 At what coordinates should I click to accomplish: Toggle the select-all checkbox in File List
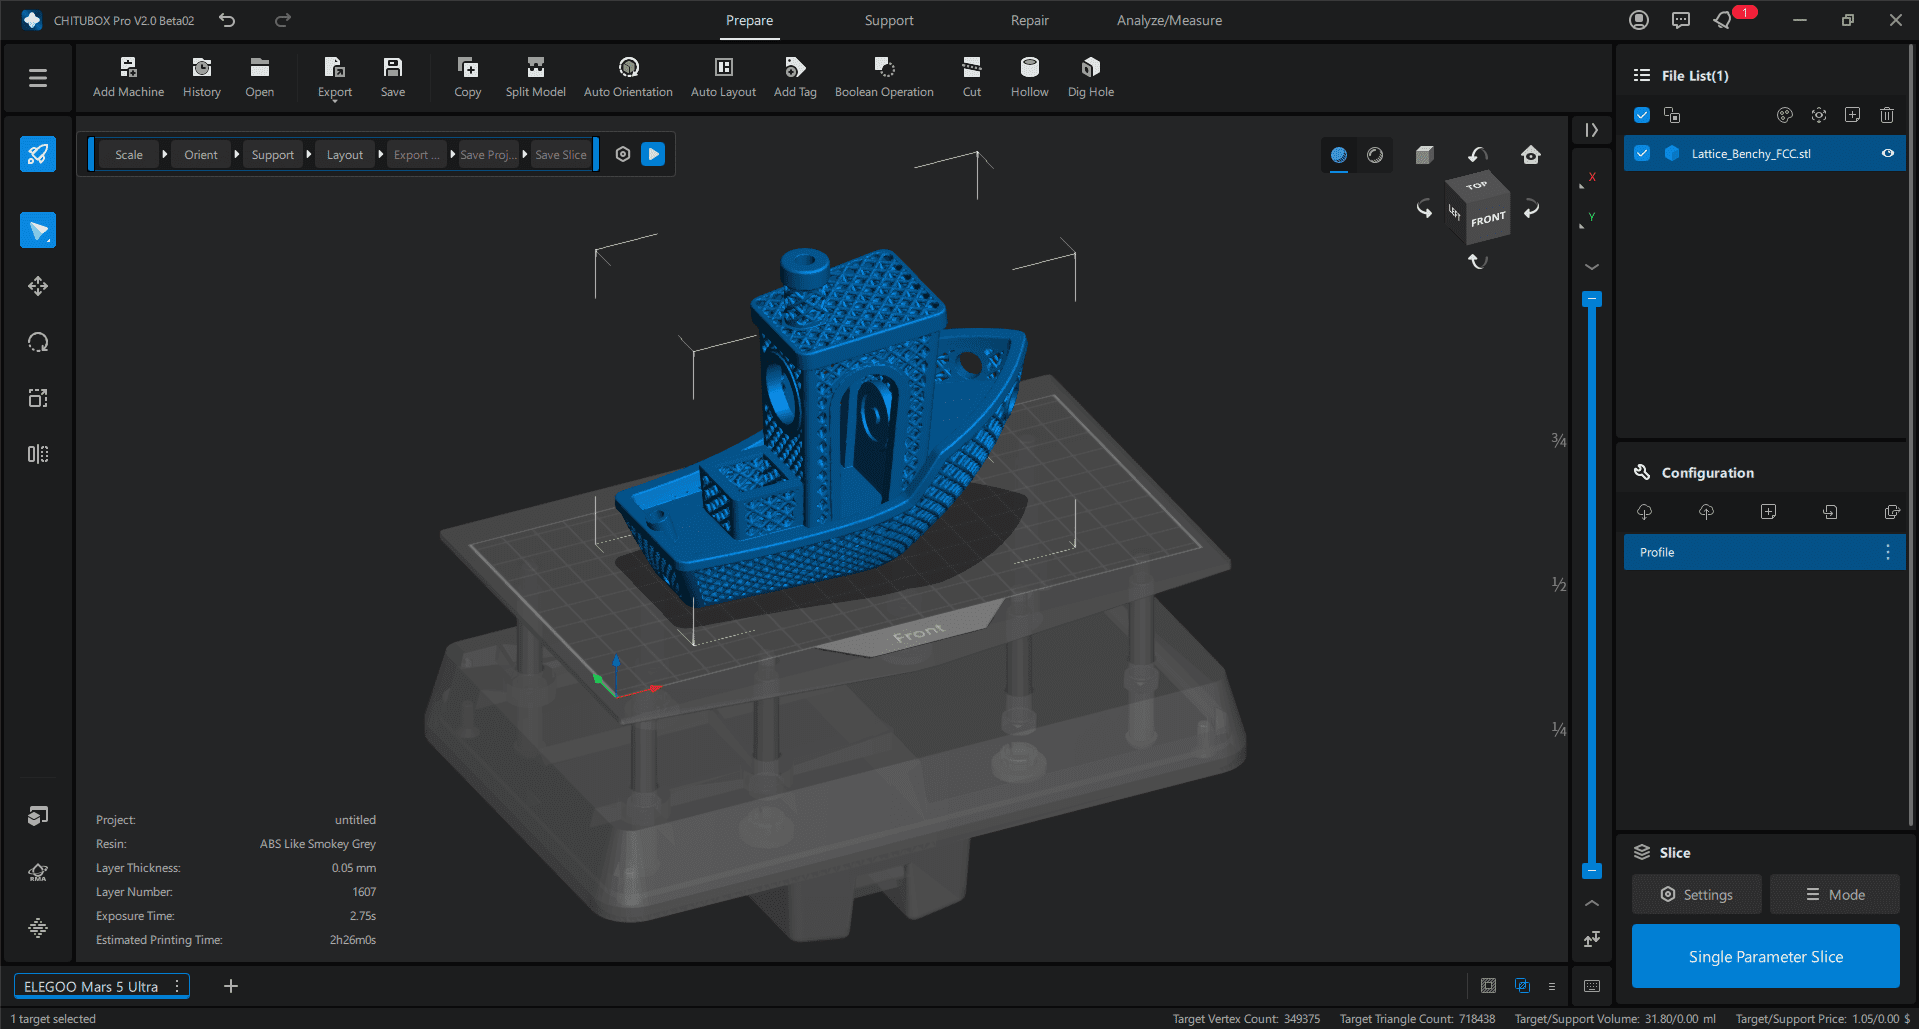(x=1642, y=115)
